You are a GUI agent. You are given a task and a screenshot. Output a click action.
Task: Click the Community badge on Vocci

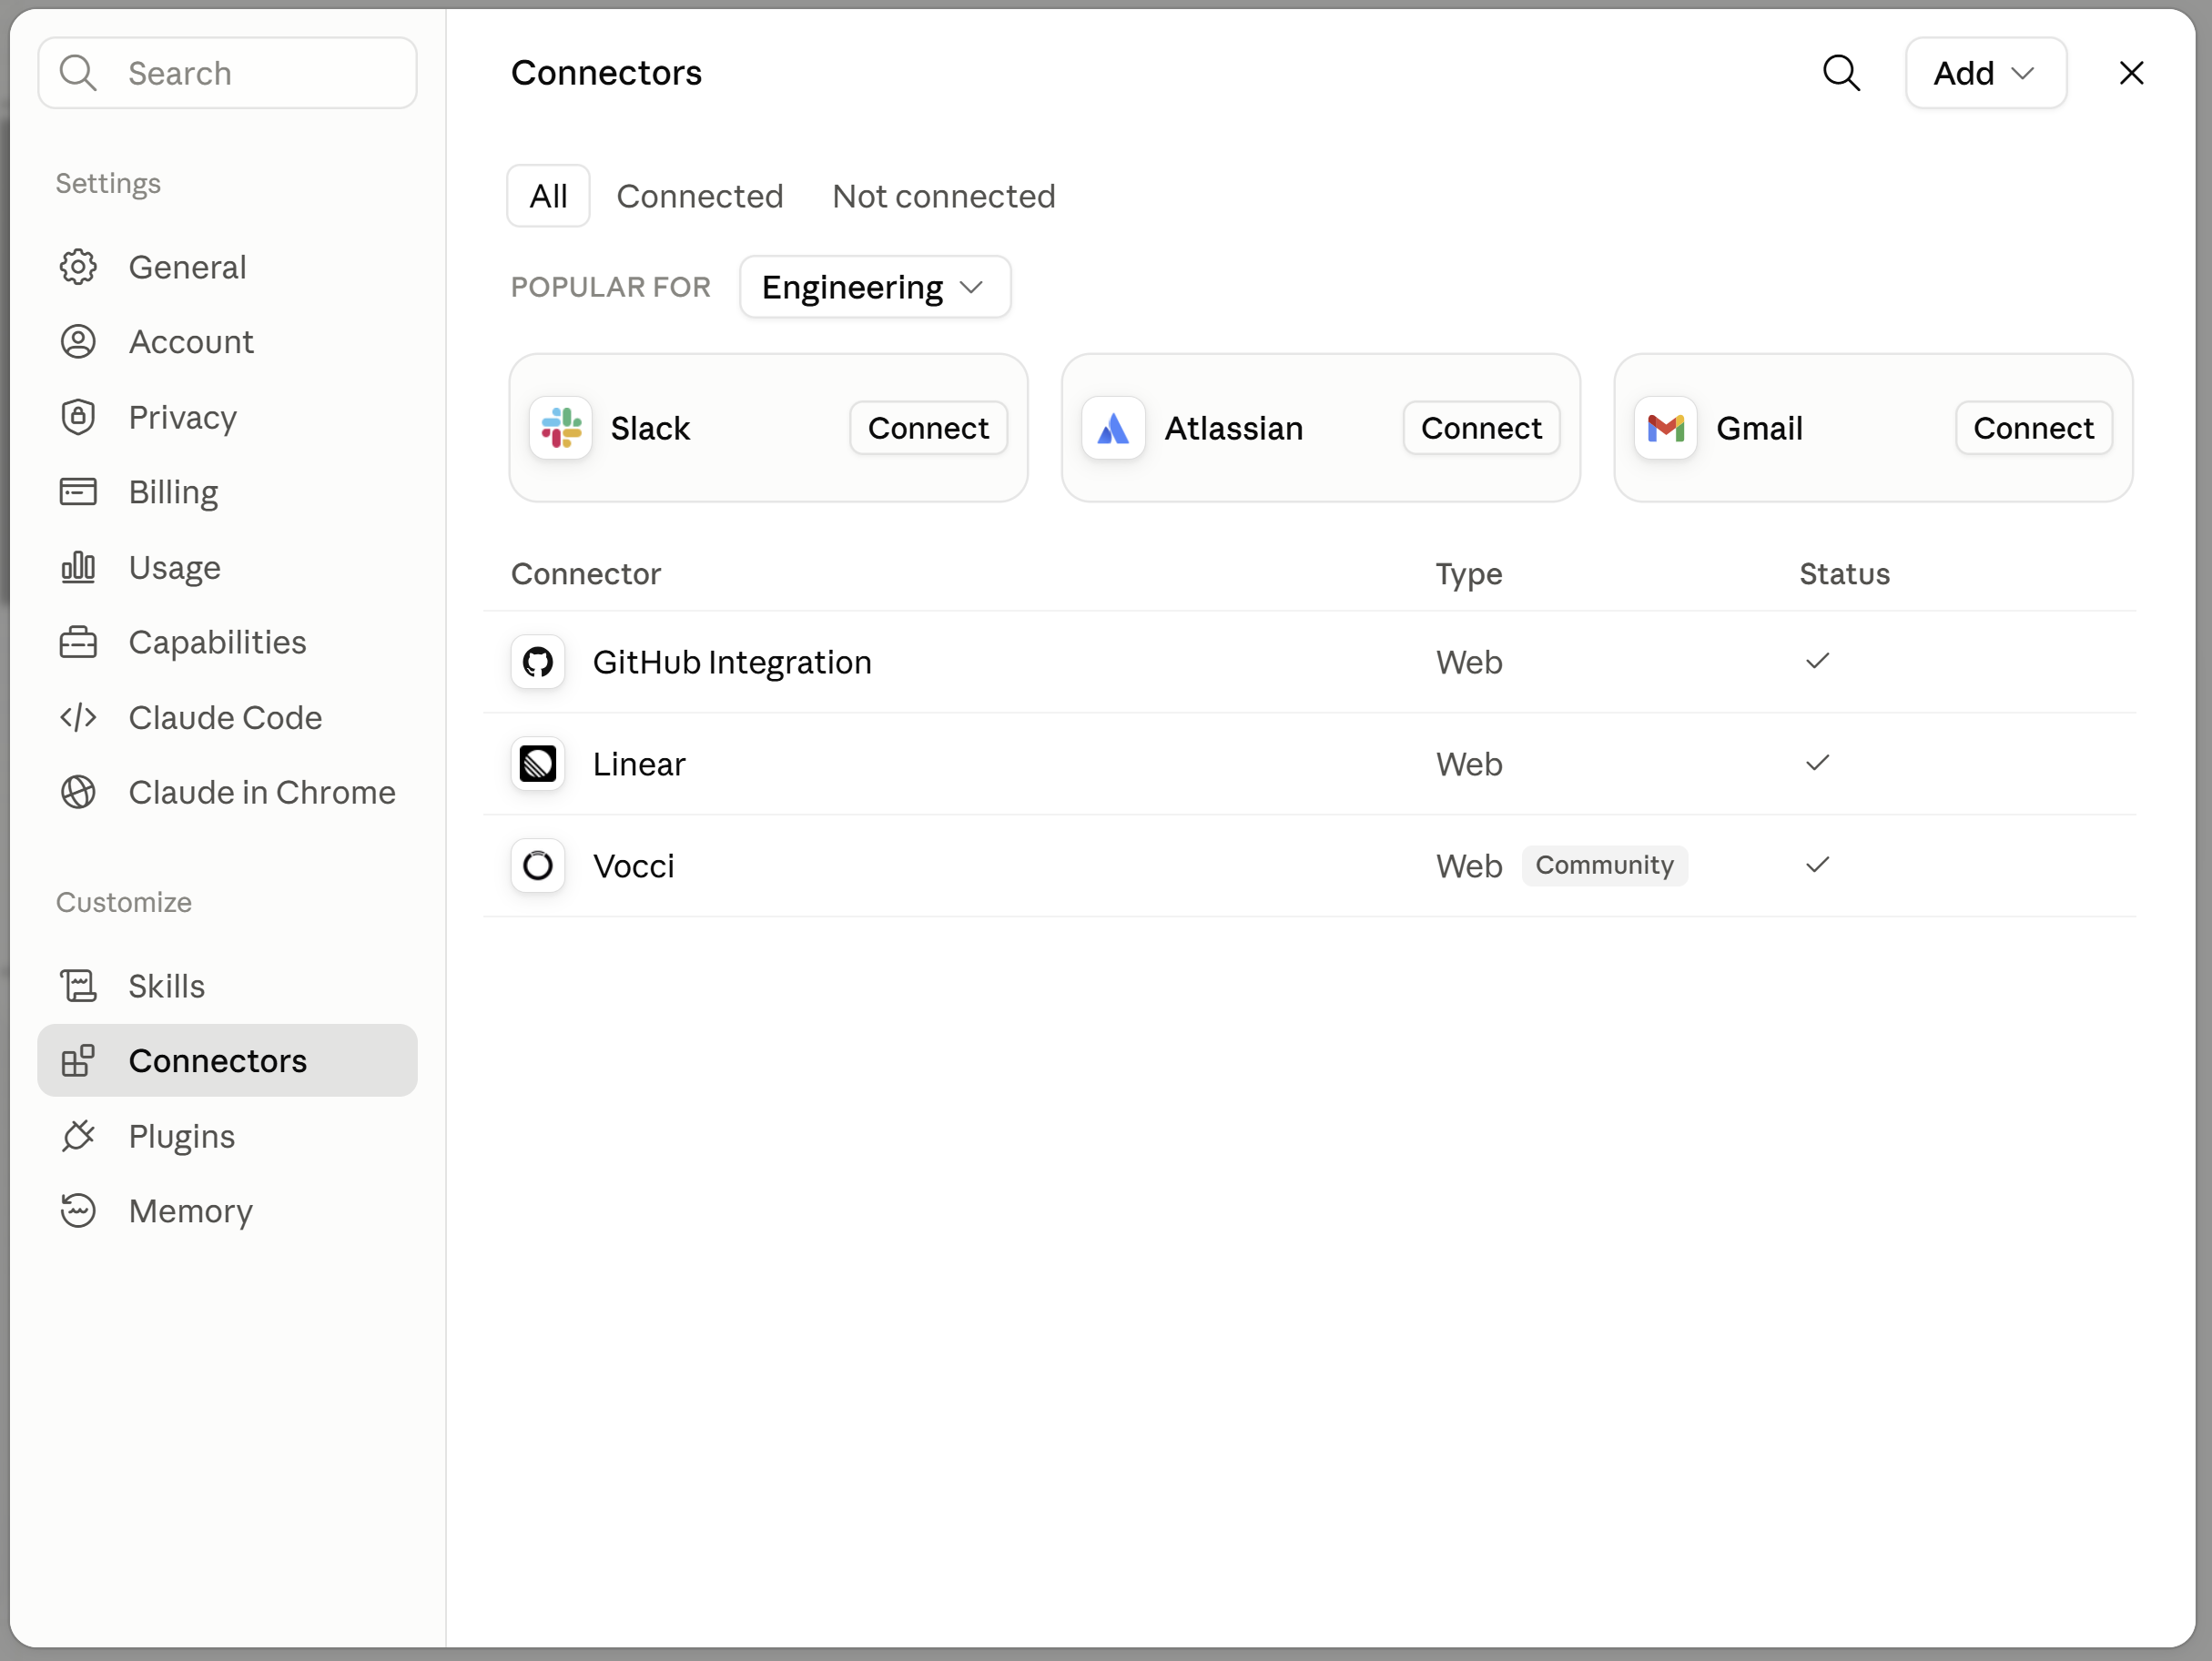pyautogui.click(x=1604, y=865)
